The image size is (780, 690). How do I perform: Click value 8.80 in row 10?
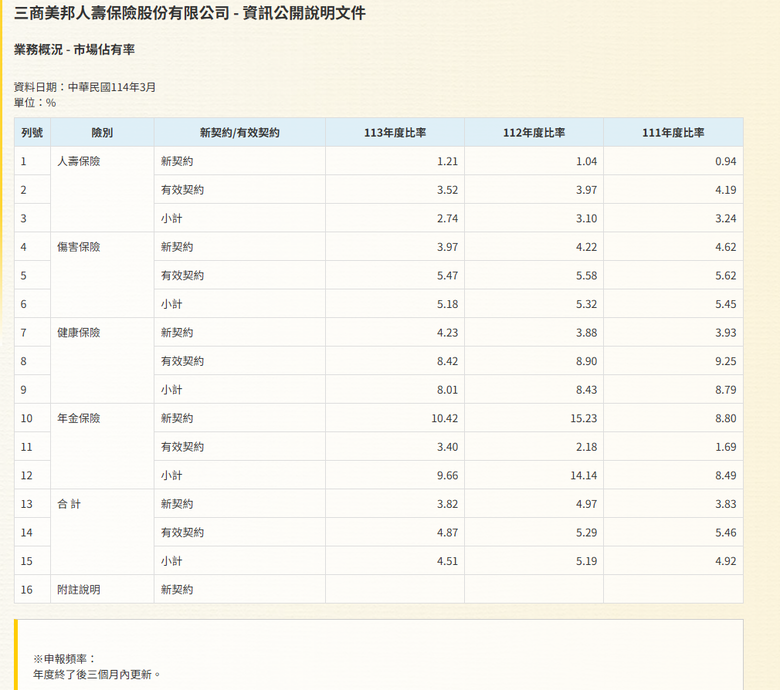(726, 418)
